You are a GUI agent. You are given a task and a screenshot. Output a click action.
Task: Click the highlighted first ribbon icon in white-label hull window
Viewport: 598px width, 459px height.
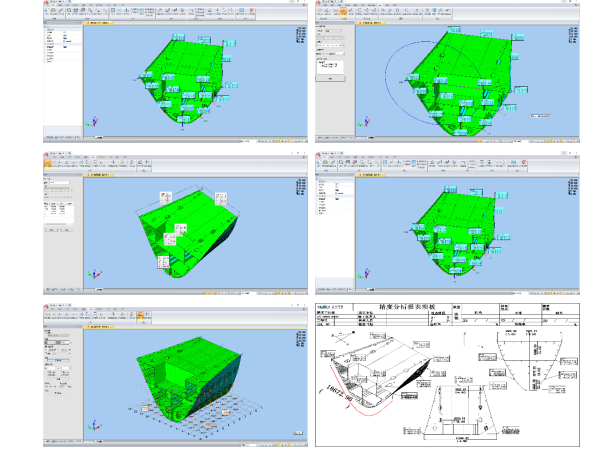[47, 164]
